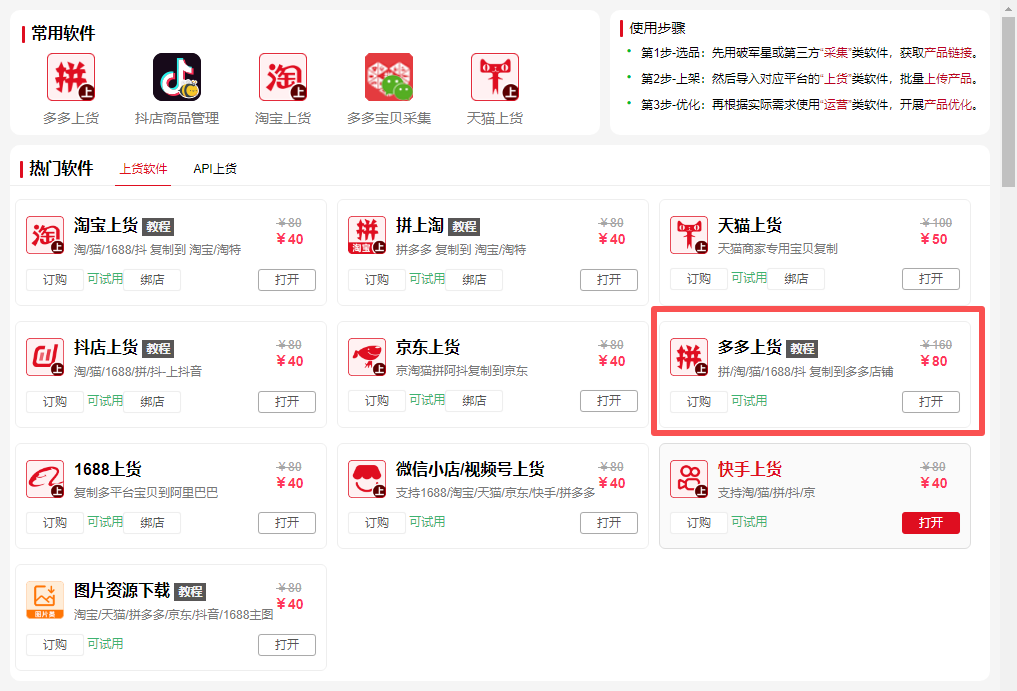The image size is (1017, 691).
Task: Click the 天猫上货 card icon in 热门软件
Action: (689, 235)
